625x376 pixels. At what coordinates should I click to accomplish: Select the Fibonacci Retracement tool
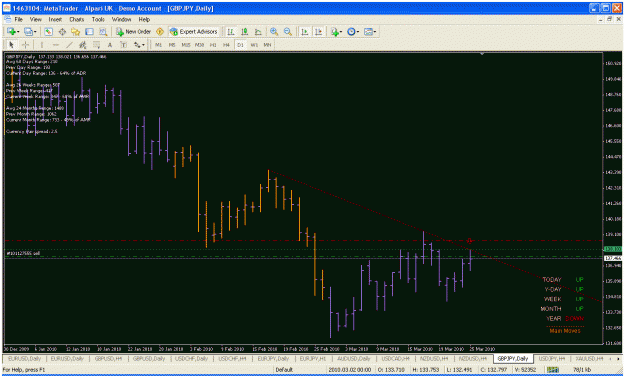click(x=96, y=45)
